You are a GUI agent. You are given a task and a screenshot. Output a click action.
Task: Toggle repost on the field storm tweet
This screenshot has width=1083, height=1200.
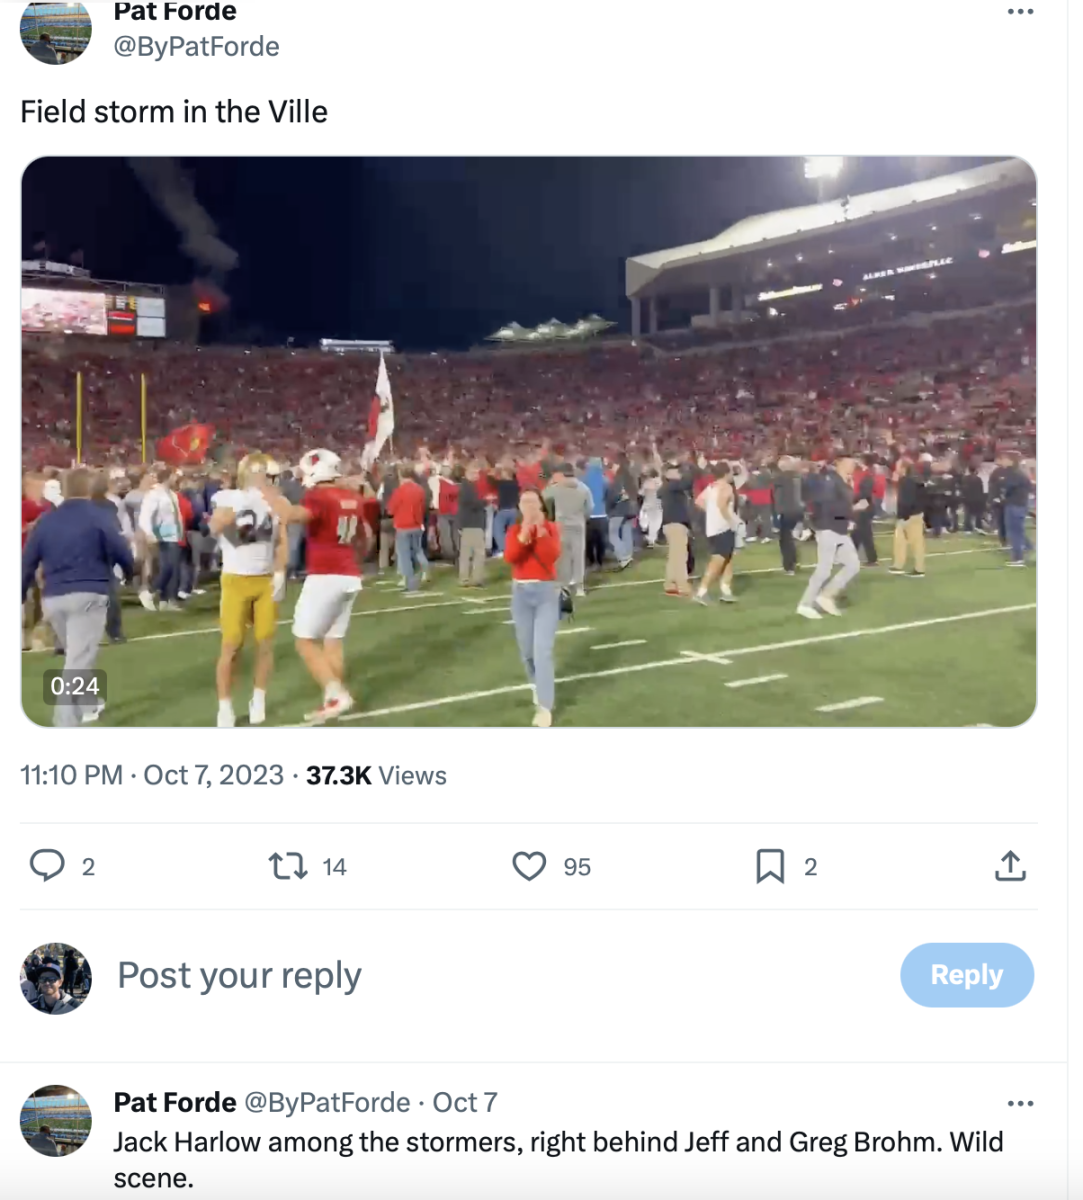click(x=290, y=867)
